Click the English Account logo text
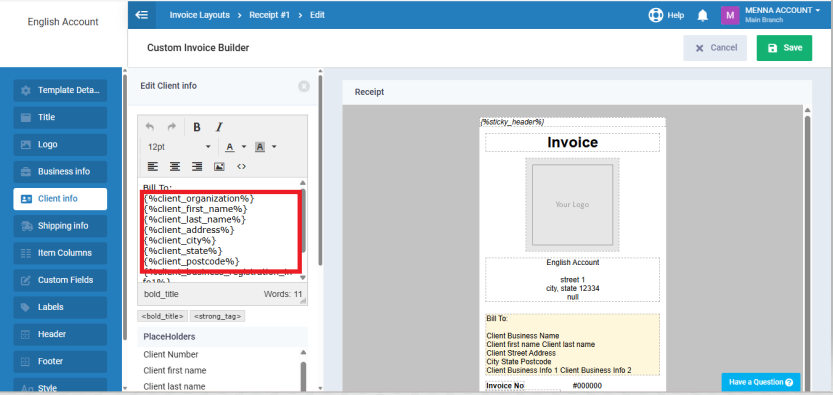This screenshot has height=395, width=833. pyautogui.click(x=63, y=22)
